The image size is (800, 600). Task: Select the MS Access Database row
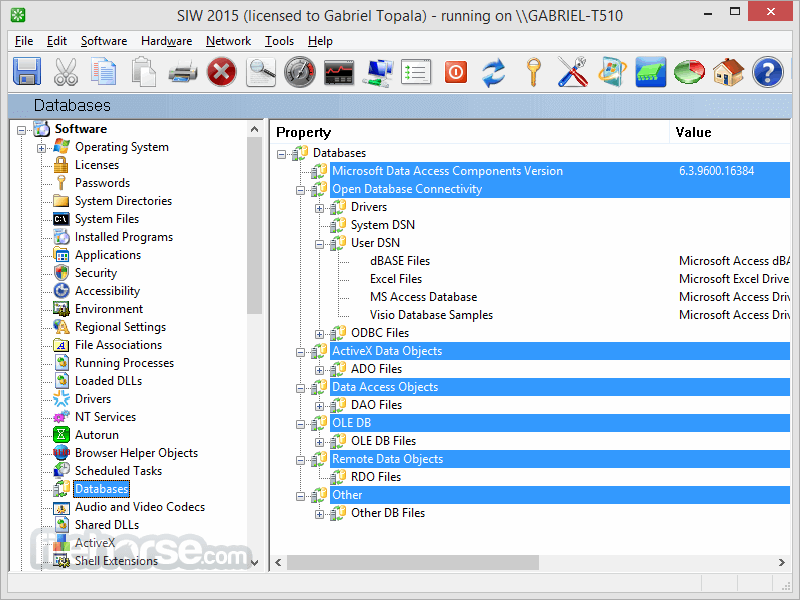(x=423, y=297)
